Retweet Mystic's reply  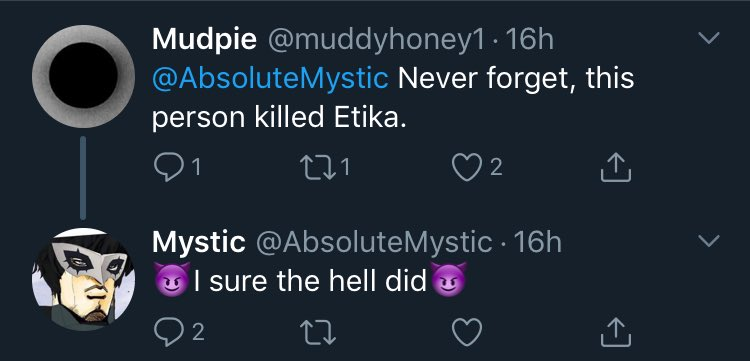318,333
